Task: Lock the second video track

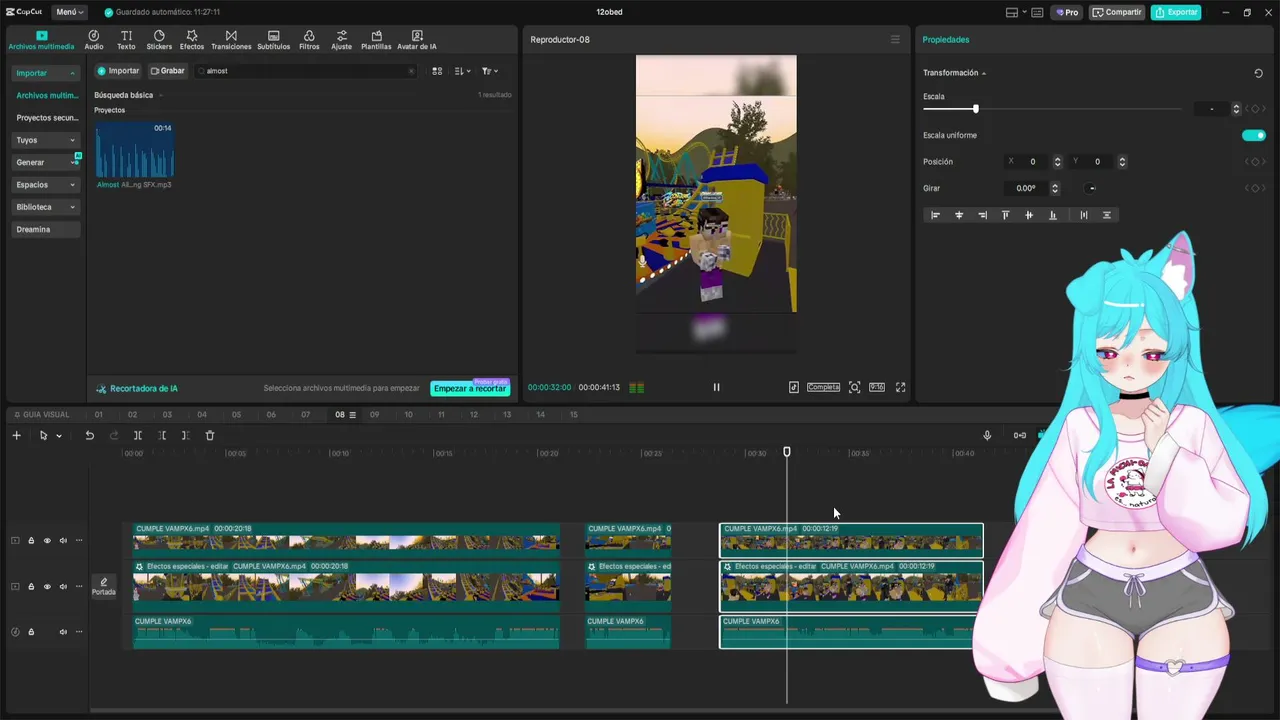Action: [x=31, y=586]
